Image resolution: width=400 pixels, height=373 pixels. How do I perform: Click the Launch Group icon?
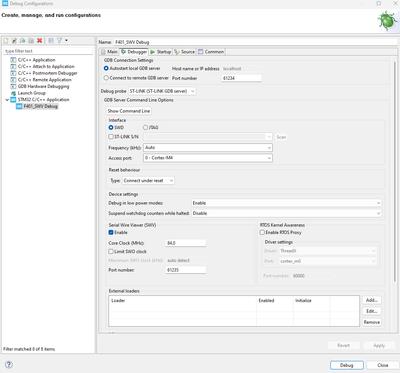[13, 93]
